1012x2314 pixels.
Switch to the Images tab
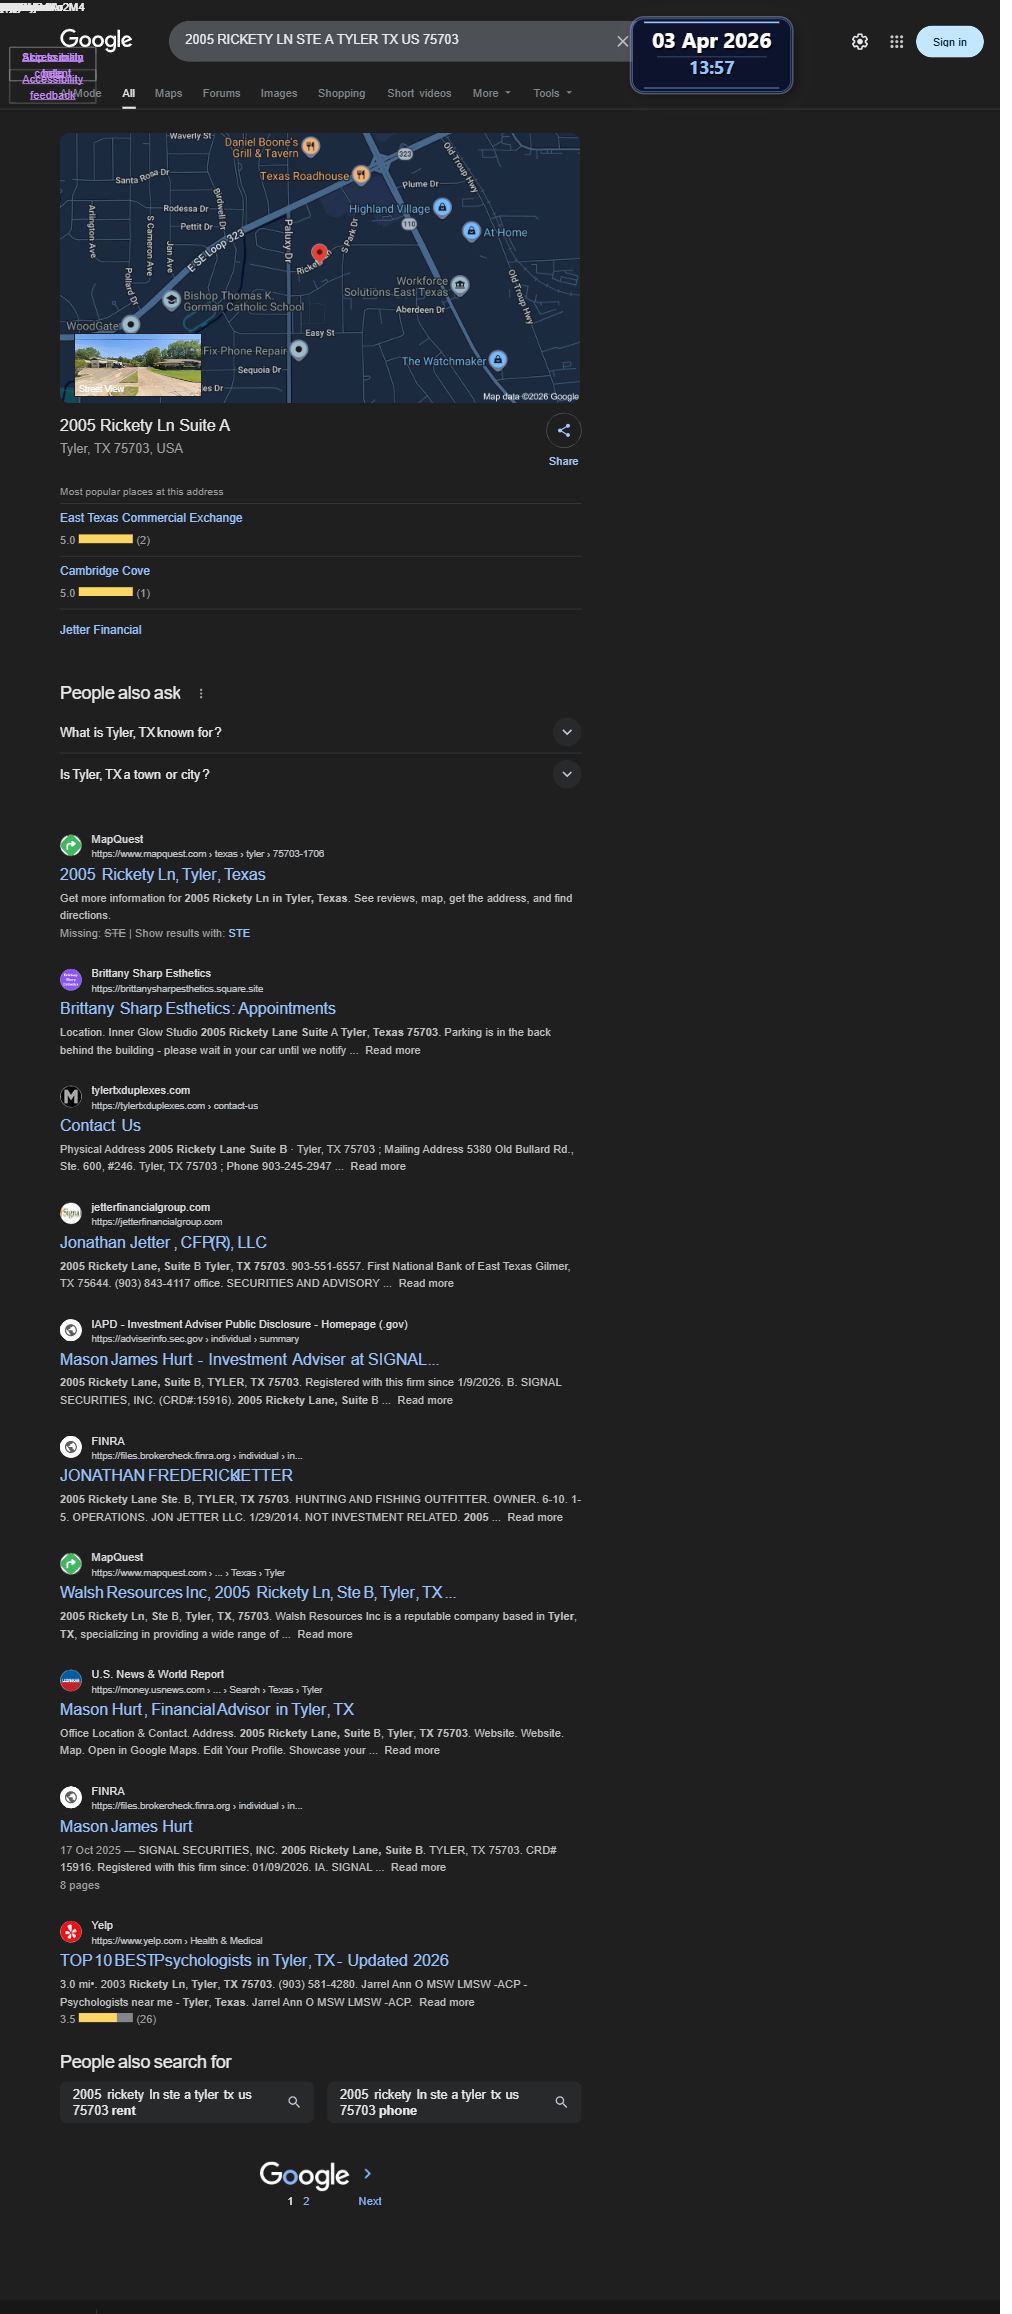pos(278,93)
